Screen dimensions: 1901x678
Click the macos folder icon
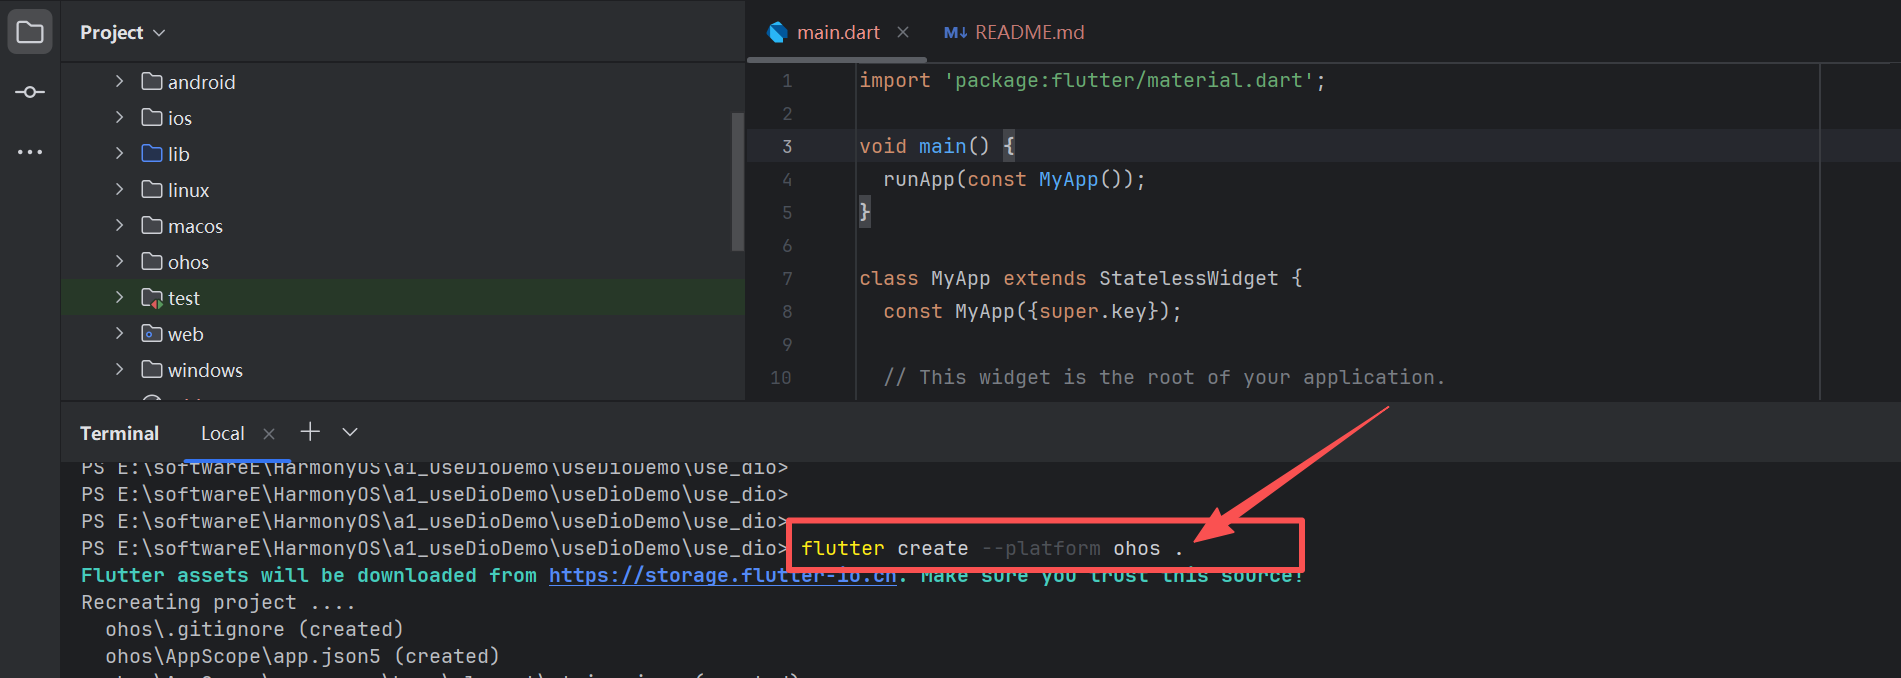click(152, 225)
